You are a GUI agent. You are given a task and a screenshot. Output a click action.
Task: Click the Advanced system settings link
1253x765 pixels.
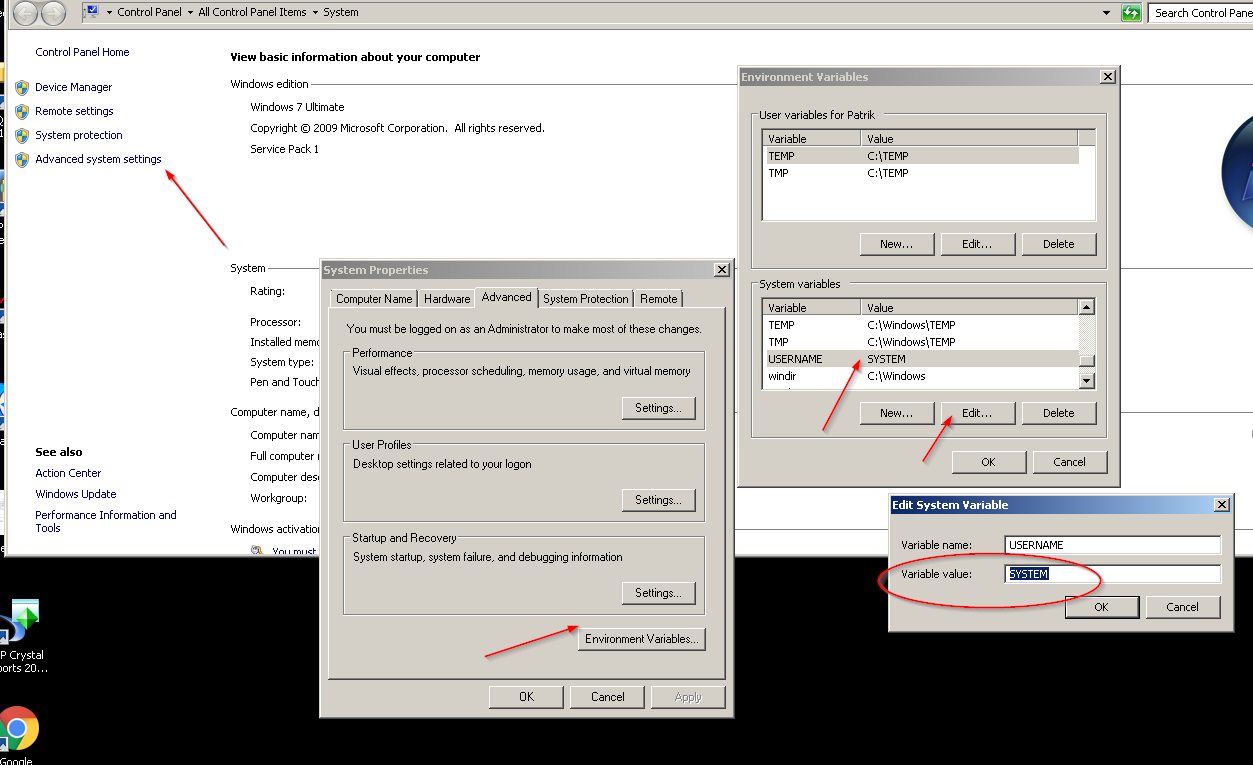98,159
